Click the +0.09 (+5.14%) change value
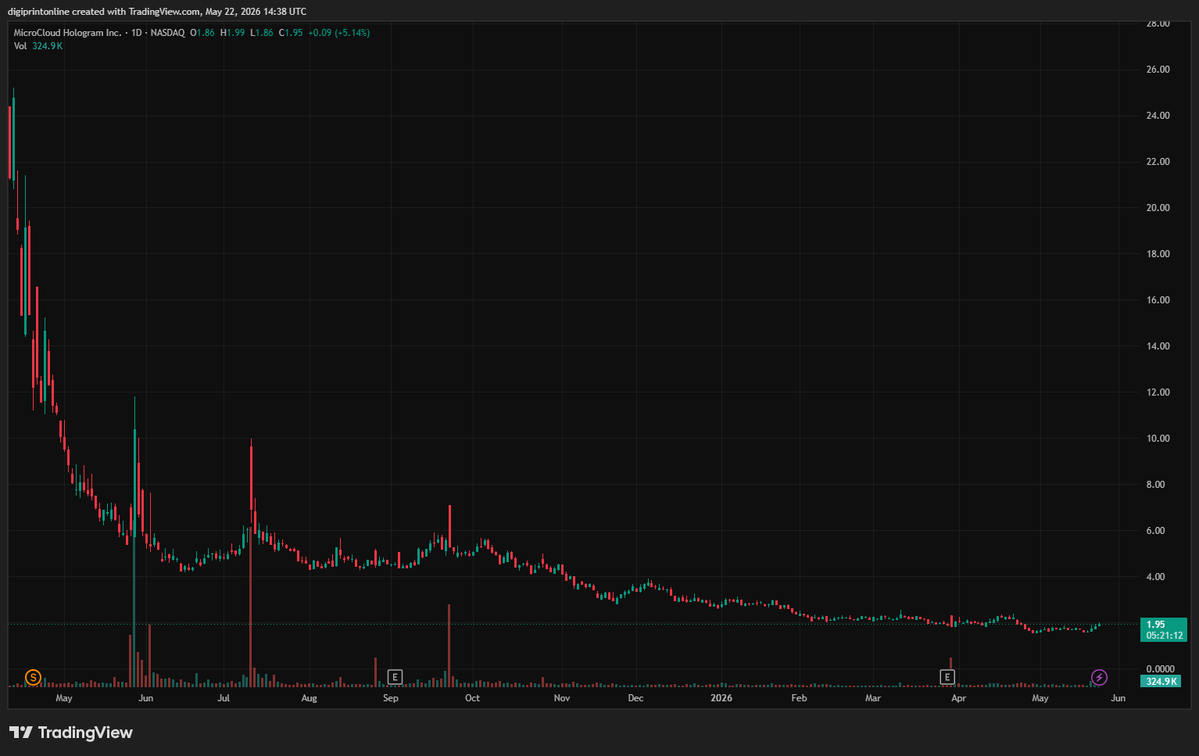The width and height of the screenshot is (1199, 756). pyautogui.click(x=339, y=33)
